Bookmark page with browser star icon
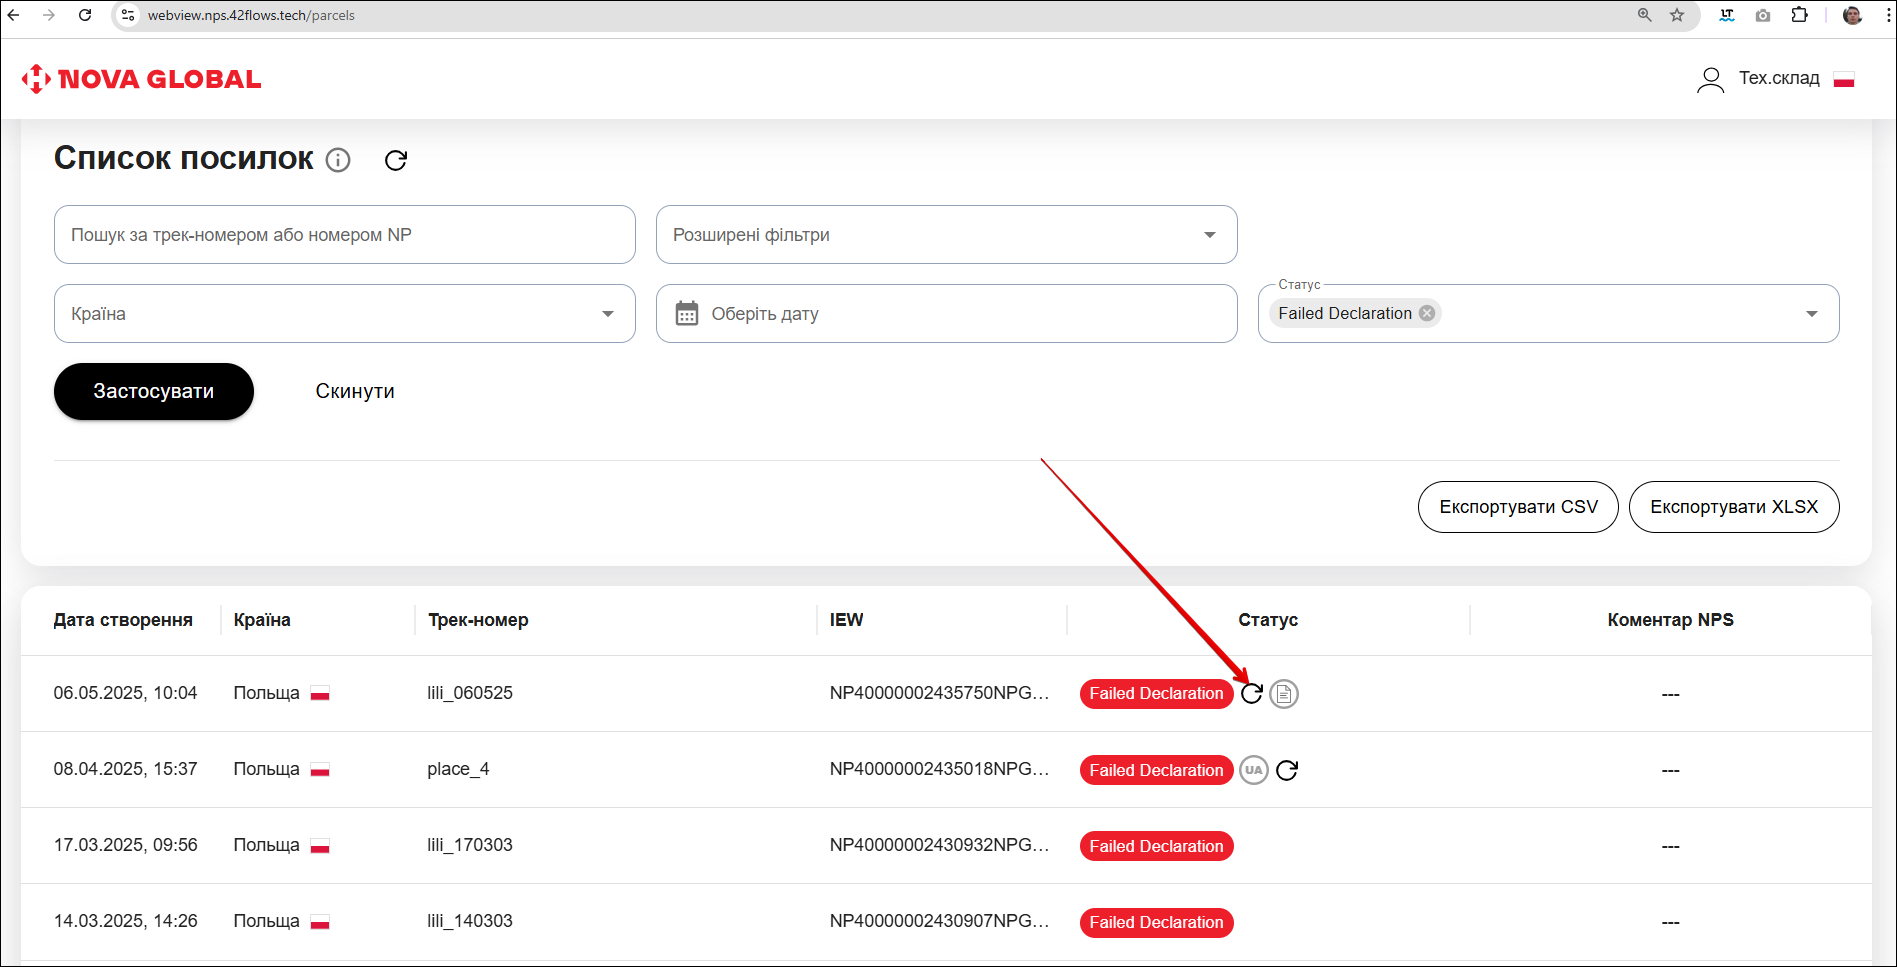Viewport: 1897px width, 967px height. coord(1677,15)
